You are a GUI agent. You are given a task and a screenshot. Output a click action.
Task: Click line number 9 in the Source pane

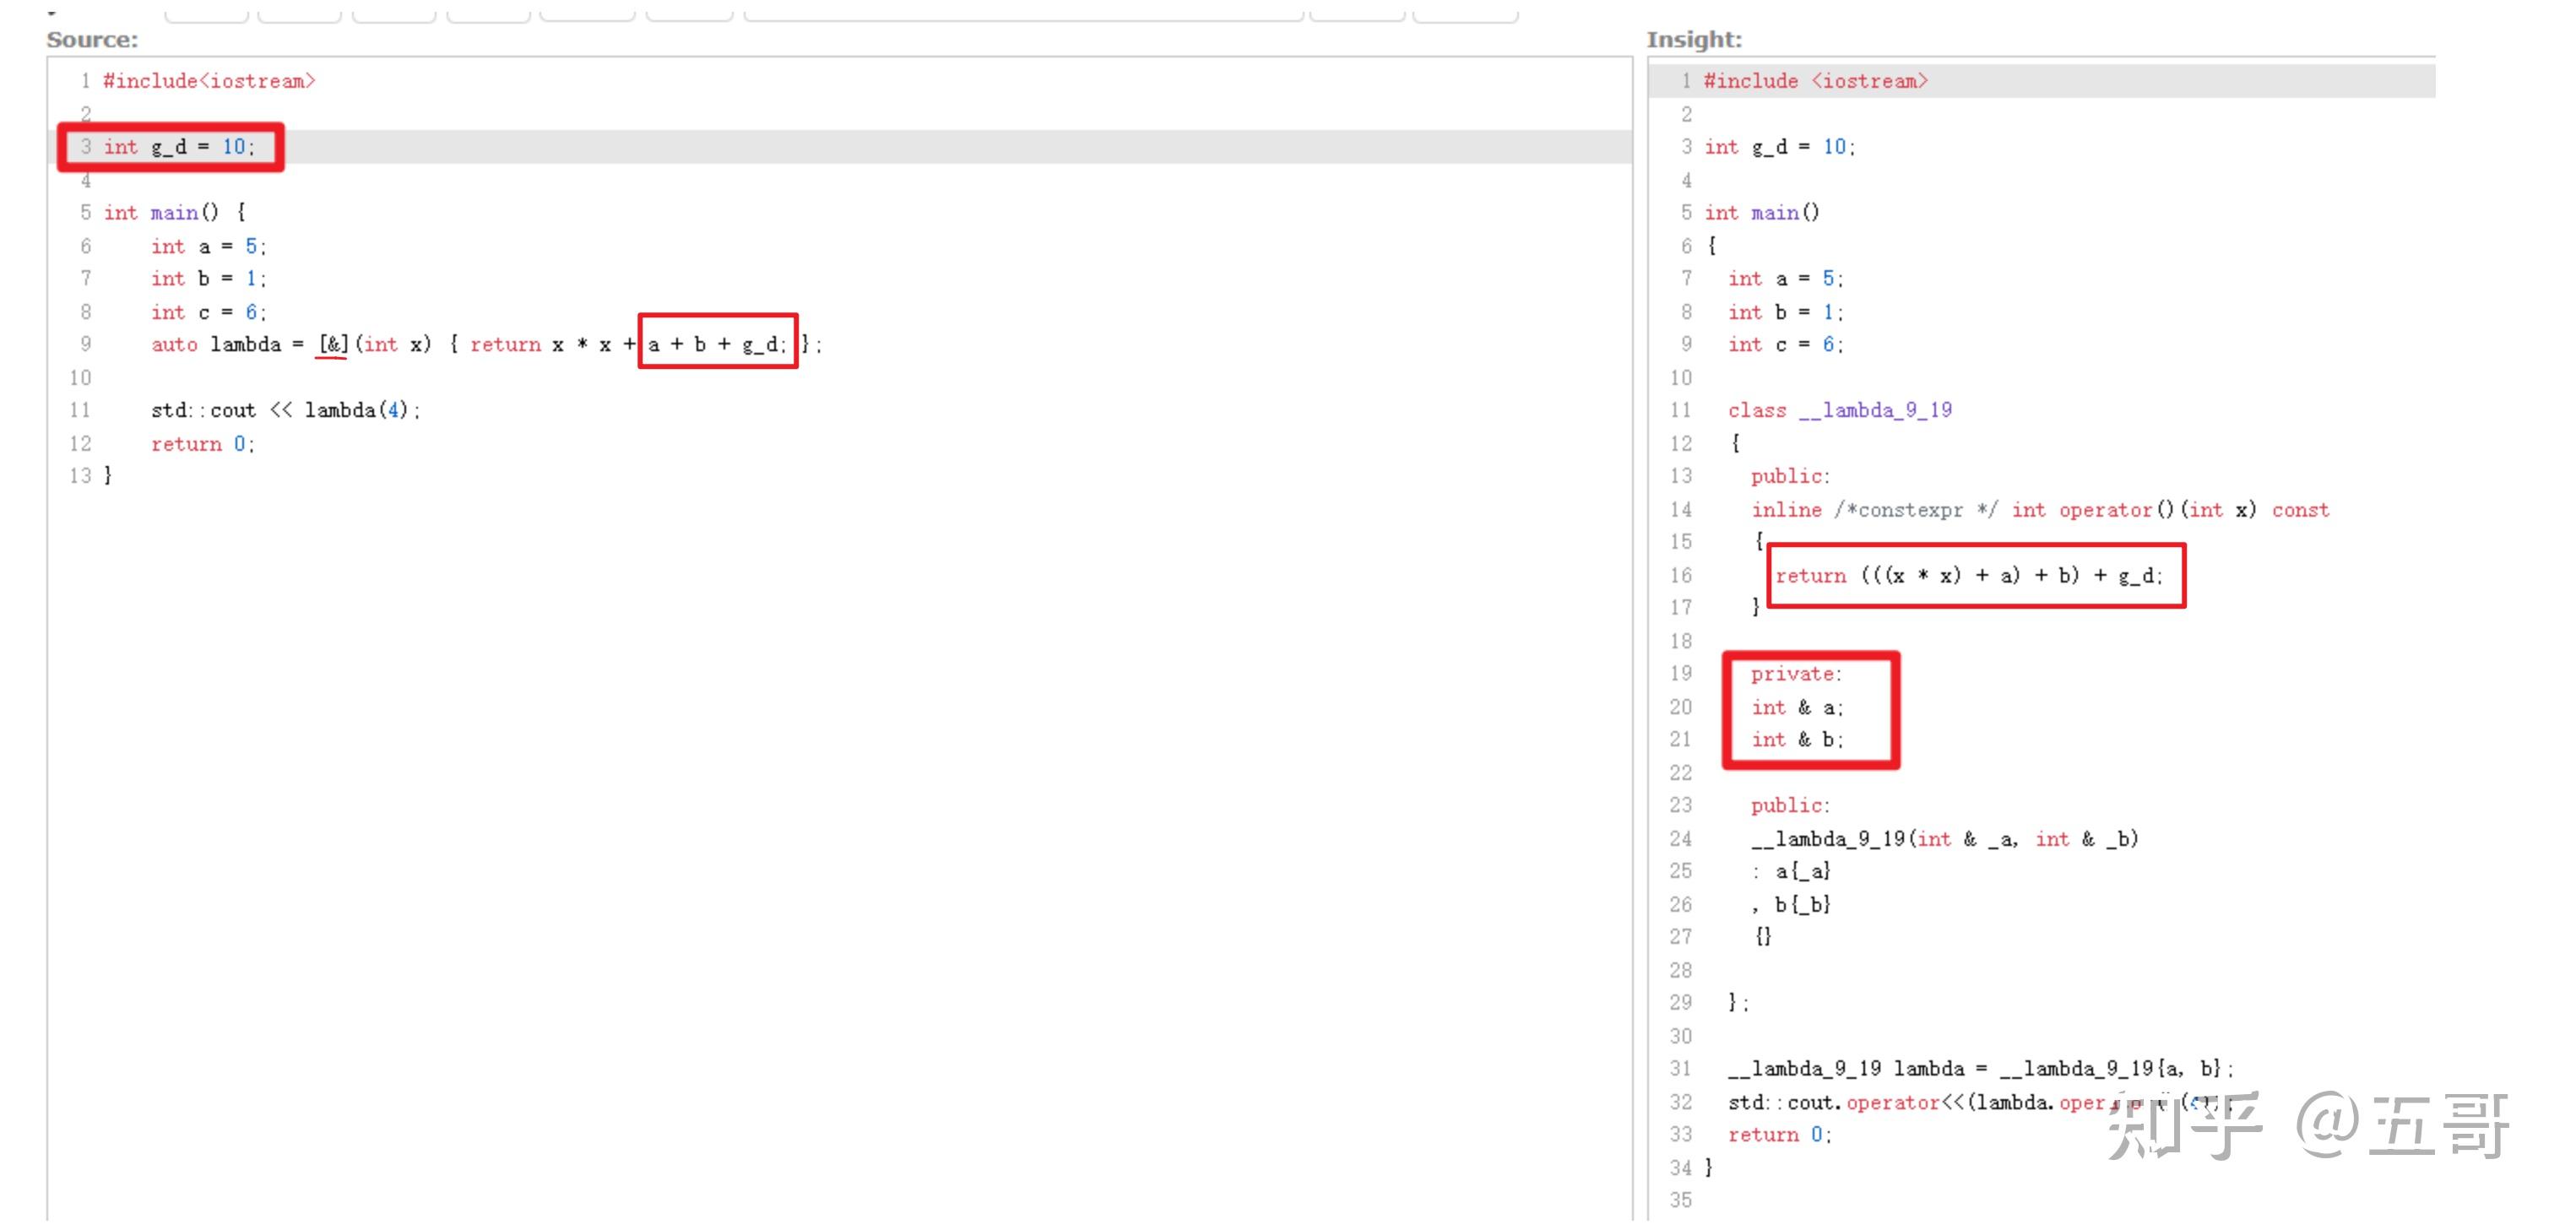click(x=86, y=344)
